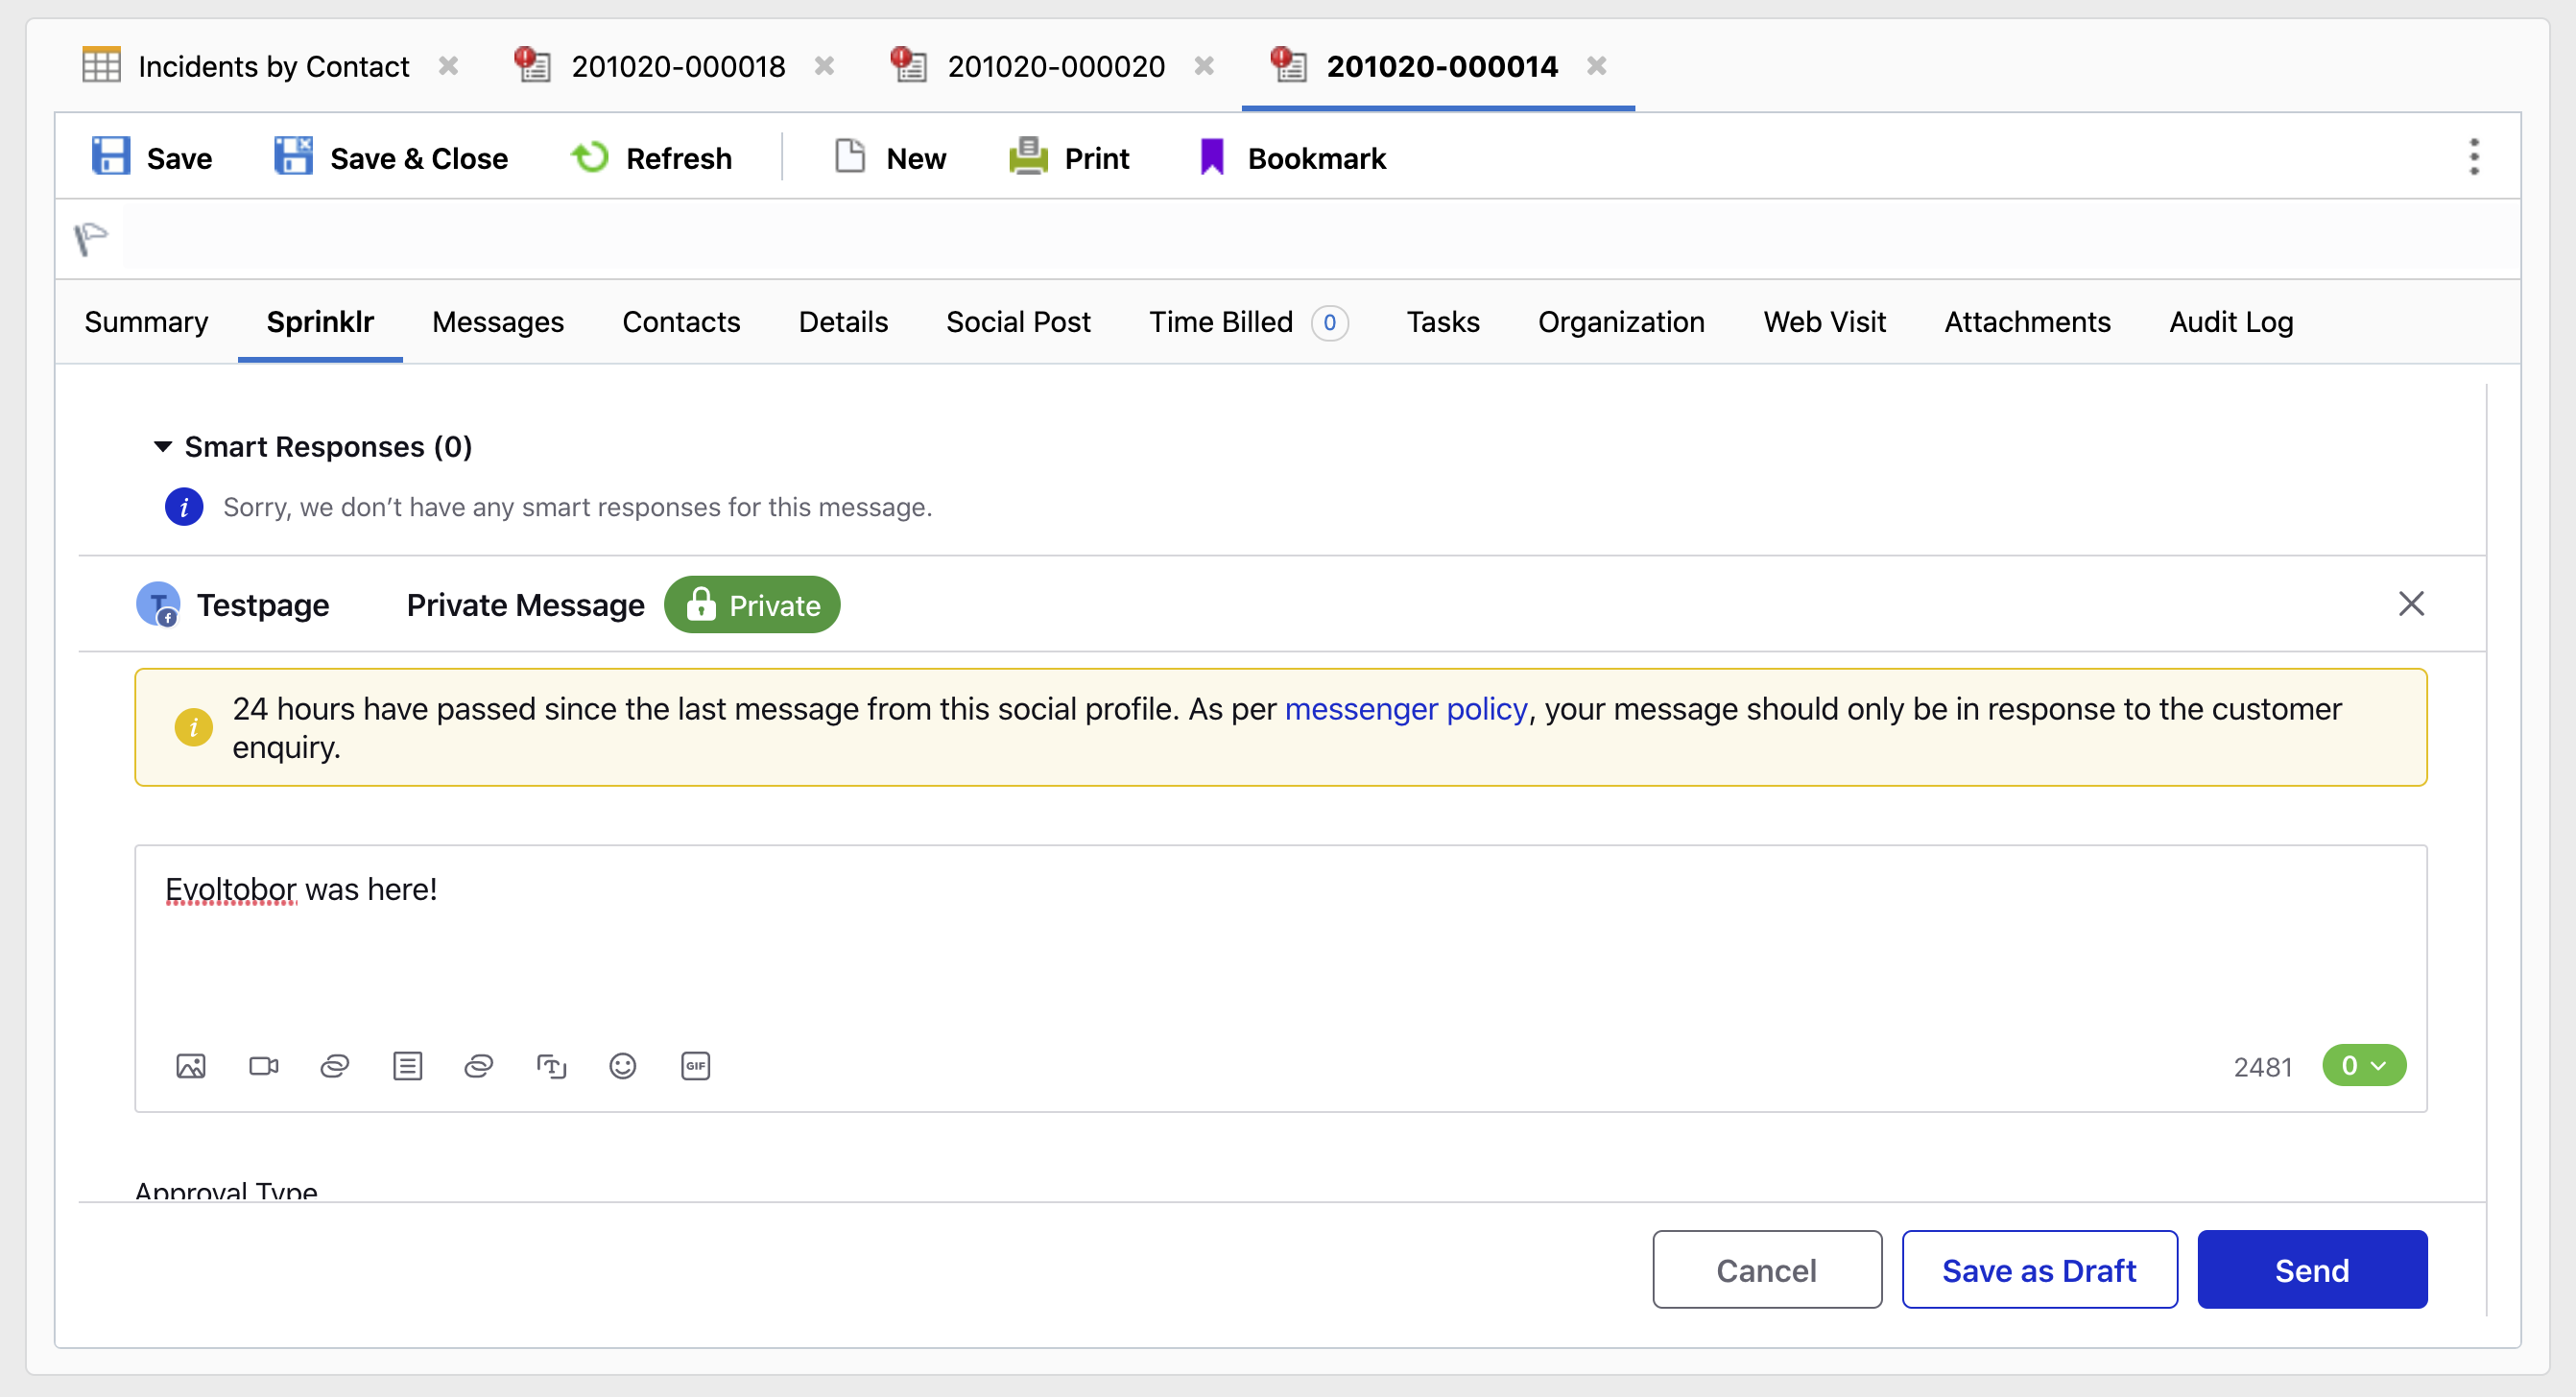
Task: Click the emoji picker icon
Action: coord(623,1065)
